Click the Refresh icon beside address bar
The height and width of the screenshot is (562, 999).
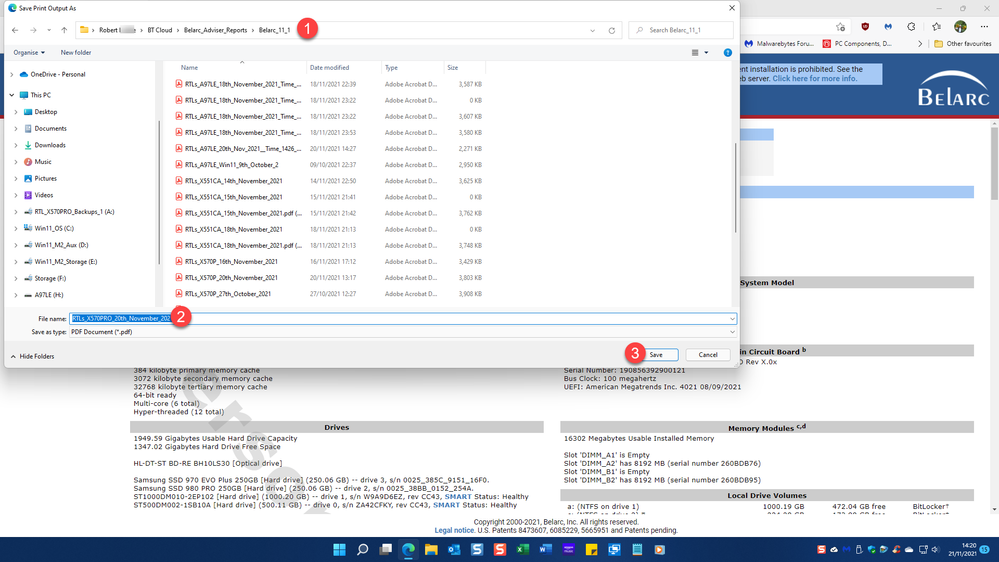[612, 30]
